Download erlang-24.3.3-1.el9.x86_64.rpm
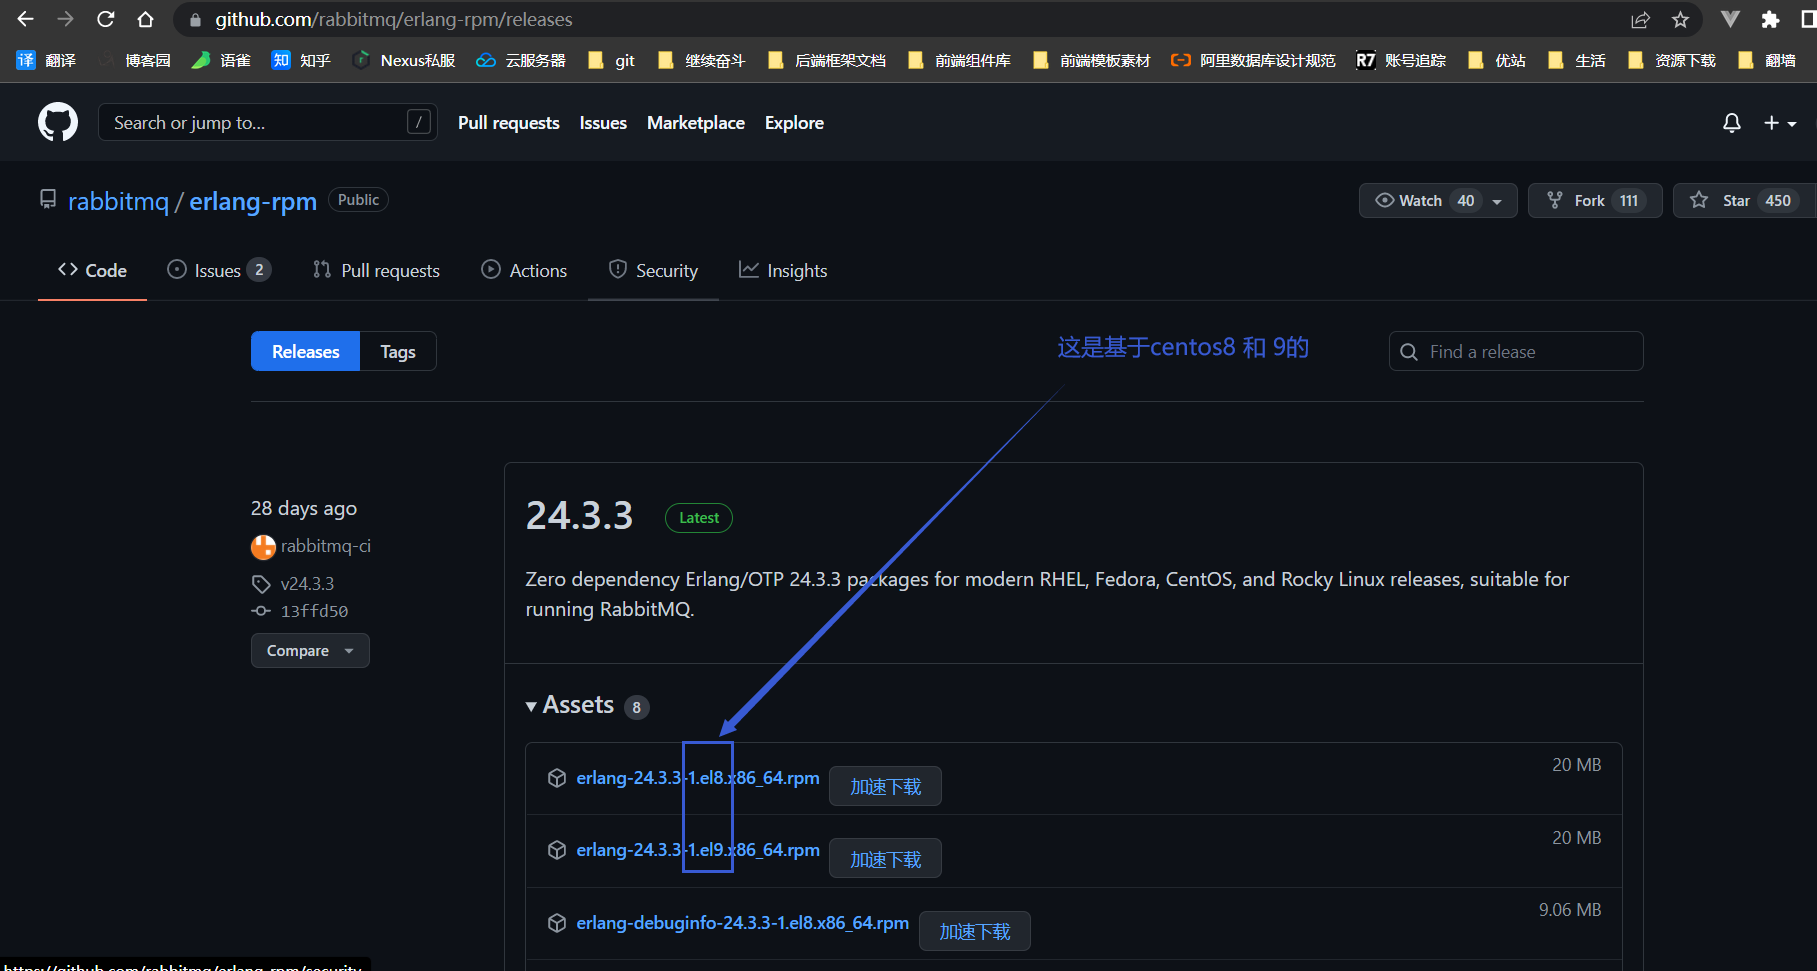 click(x=698, y=850)
